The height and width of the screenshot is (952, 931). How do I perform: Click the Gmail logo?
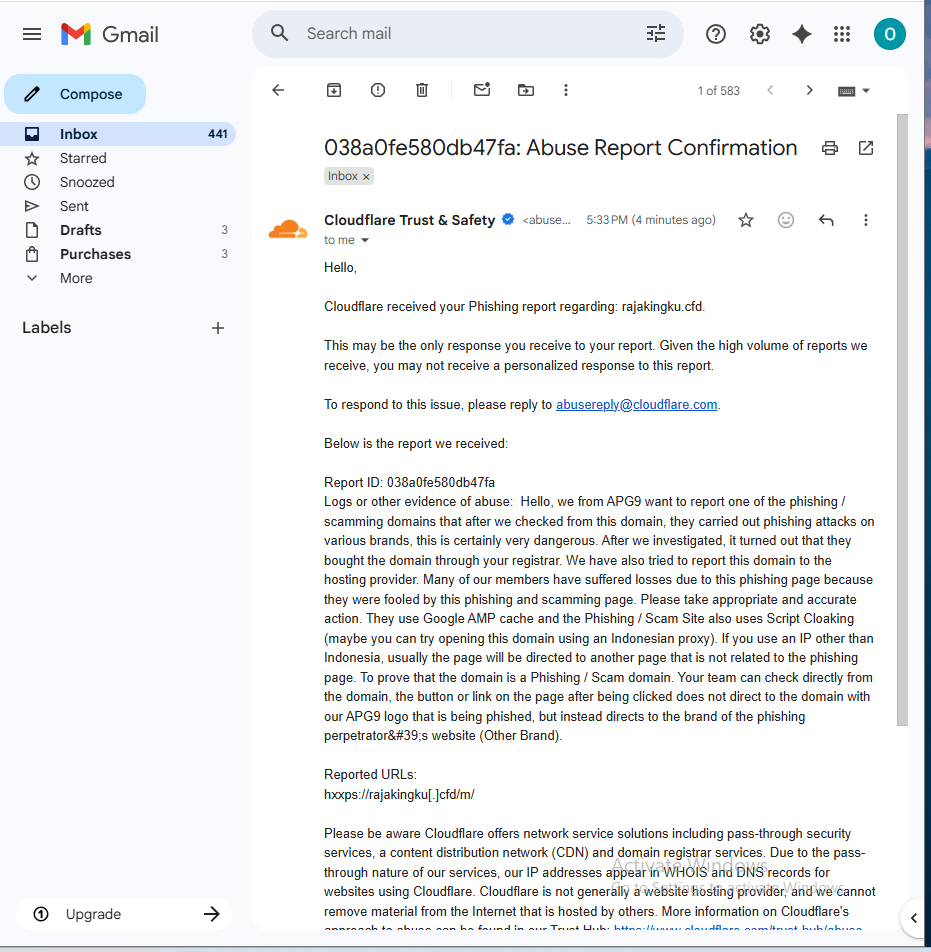tap(110, 34)
